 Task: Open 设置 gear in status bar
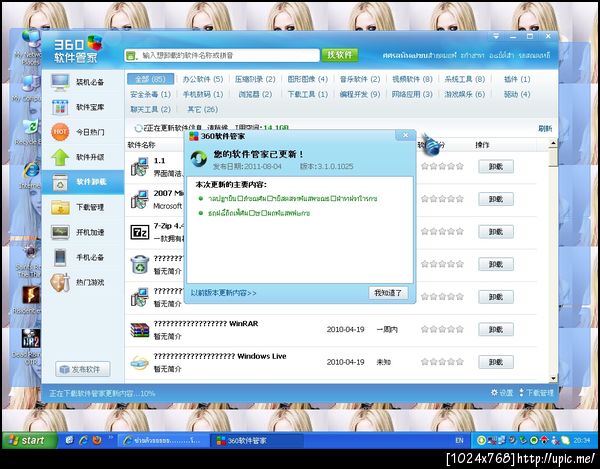click(x=502, y=392)
